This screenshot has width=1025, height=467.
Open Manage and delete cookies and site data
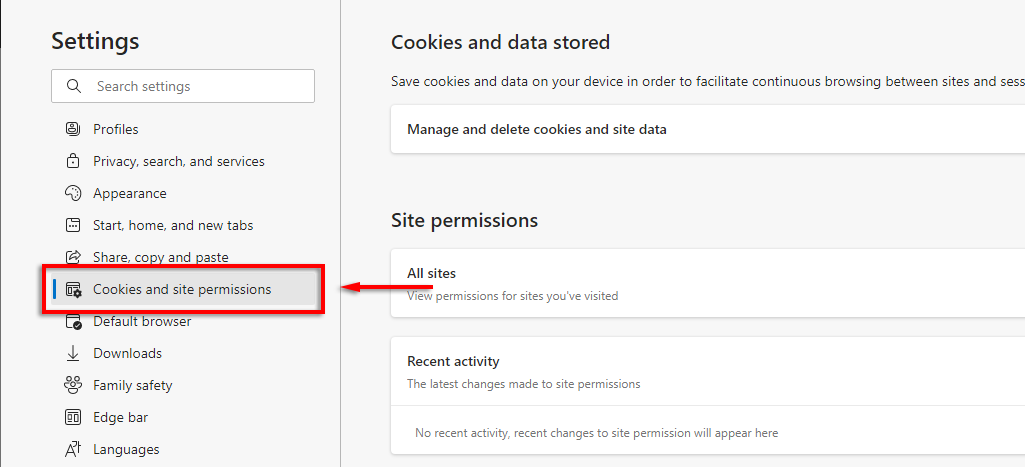[536, 129]
